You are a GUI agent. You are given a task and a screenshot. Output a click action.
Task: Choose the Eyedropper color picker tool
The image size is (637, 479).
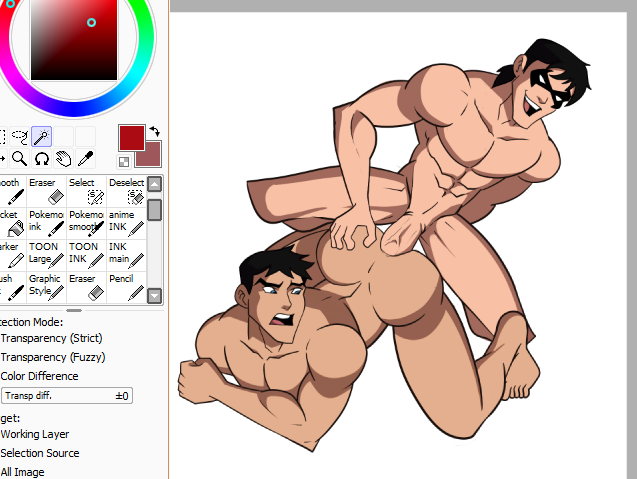86,158
